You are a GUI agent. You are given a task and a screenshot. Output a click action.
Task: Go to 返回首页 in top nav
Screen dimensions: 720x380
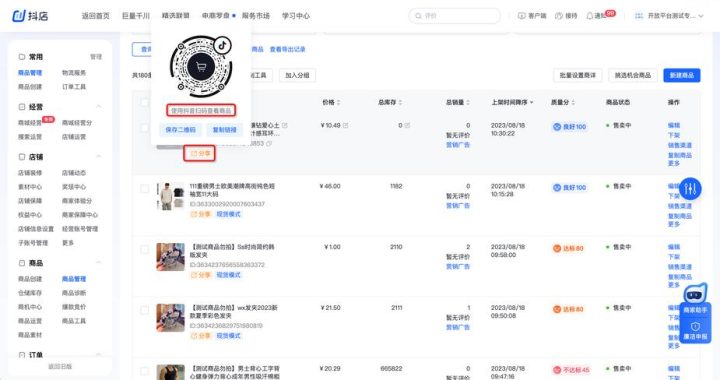click(x=96, y=16)
